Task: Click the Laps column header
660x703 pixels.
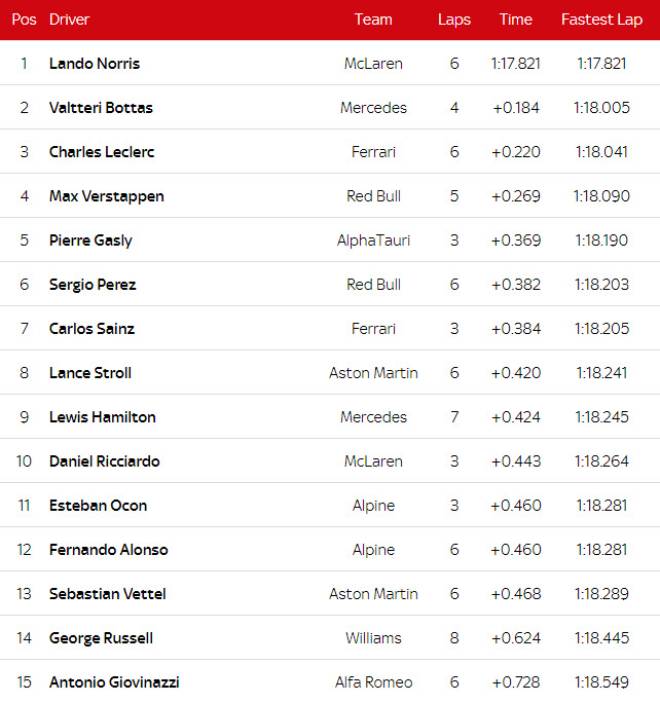Action: pyautogui.click(x=454, y=19)
